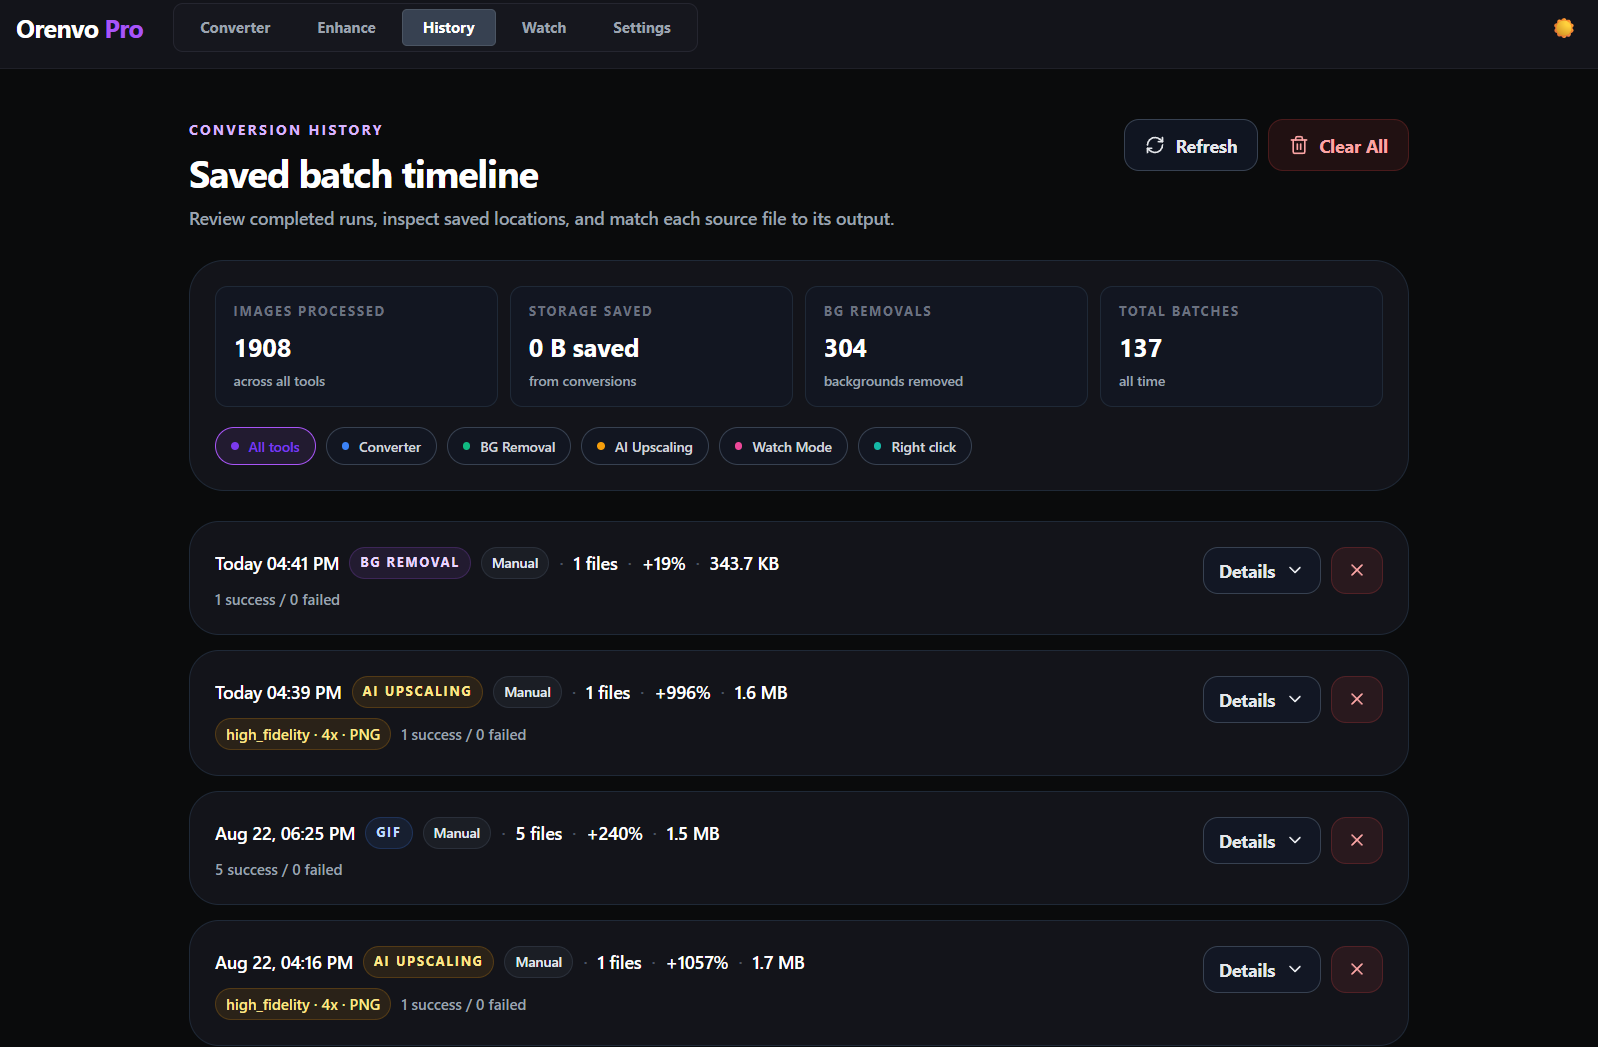The width and height of the screenshot is (1598, 1047).
Task: Click the BG REMOVAL badge on 04:41 PM batch
Action: [x=410, y=563]
